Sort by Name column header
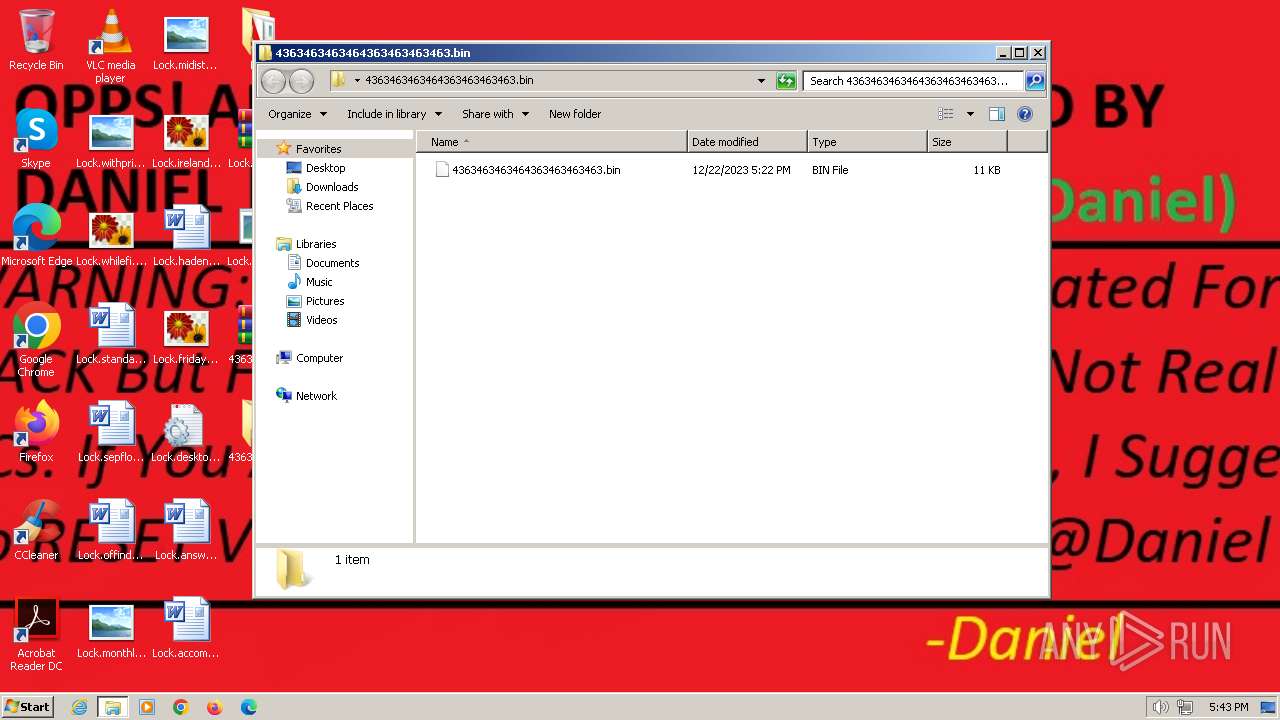 (552, 142)
